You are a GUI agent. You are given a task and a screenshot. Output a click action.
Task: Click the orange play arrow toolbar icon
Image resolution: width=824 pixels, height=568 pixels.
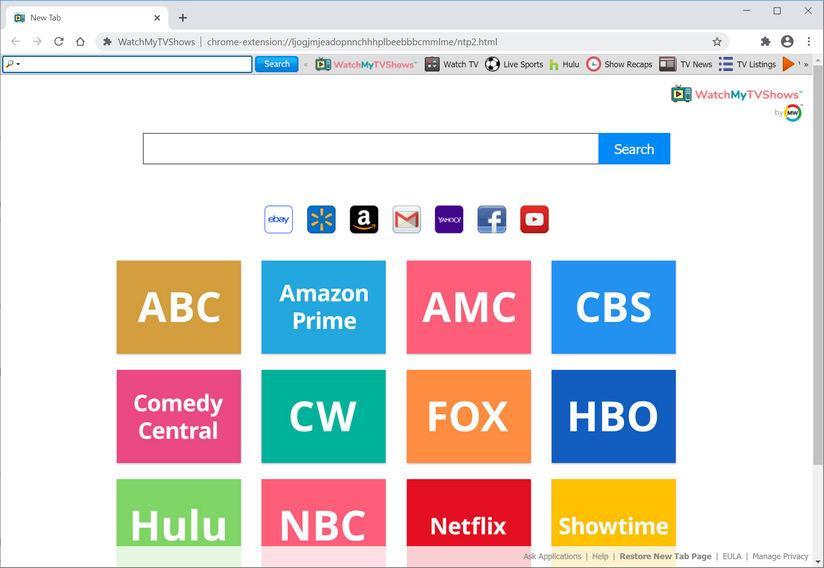(788, 64)
